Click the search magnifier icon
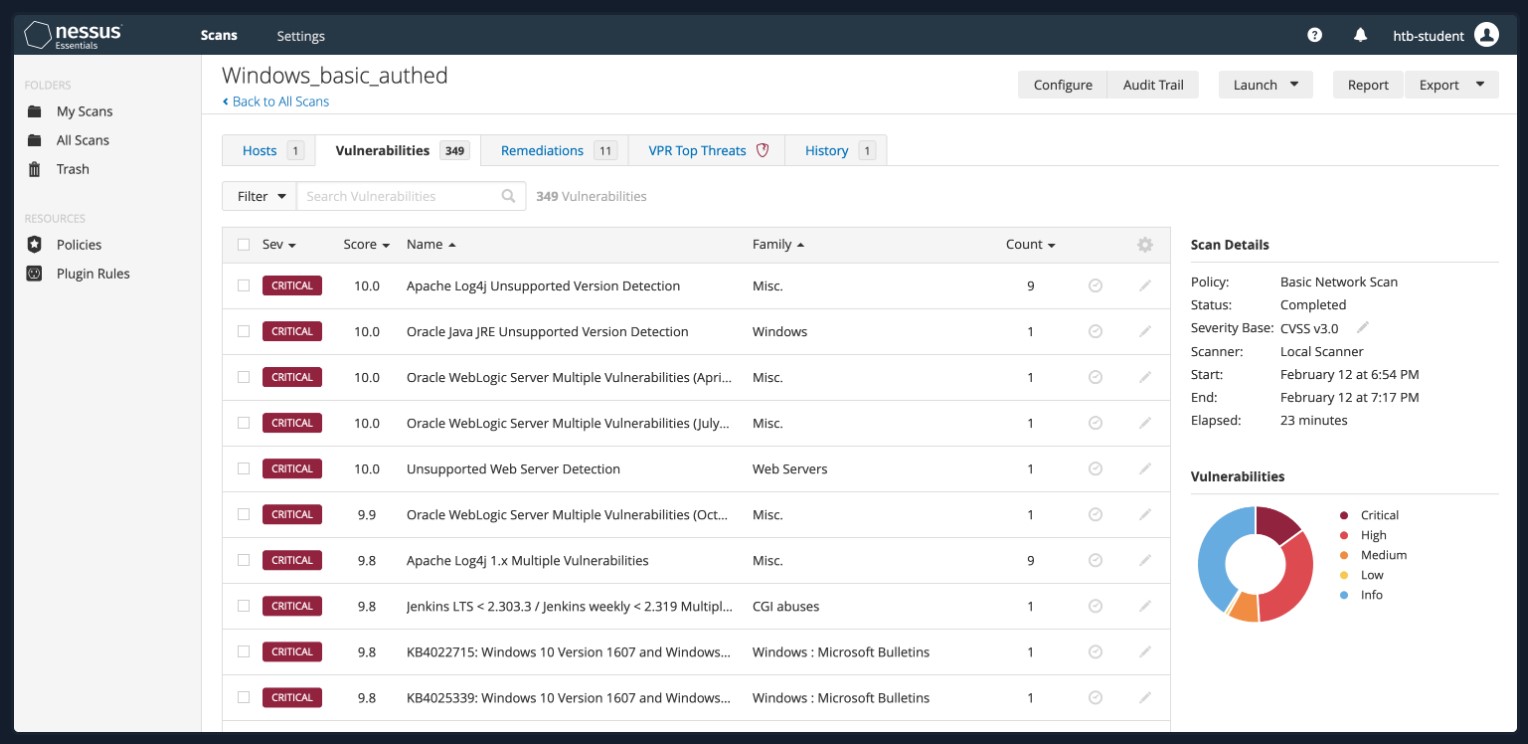 pos(509,196)
